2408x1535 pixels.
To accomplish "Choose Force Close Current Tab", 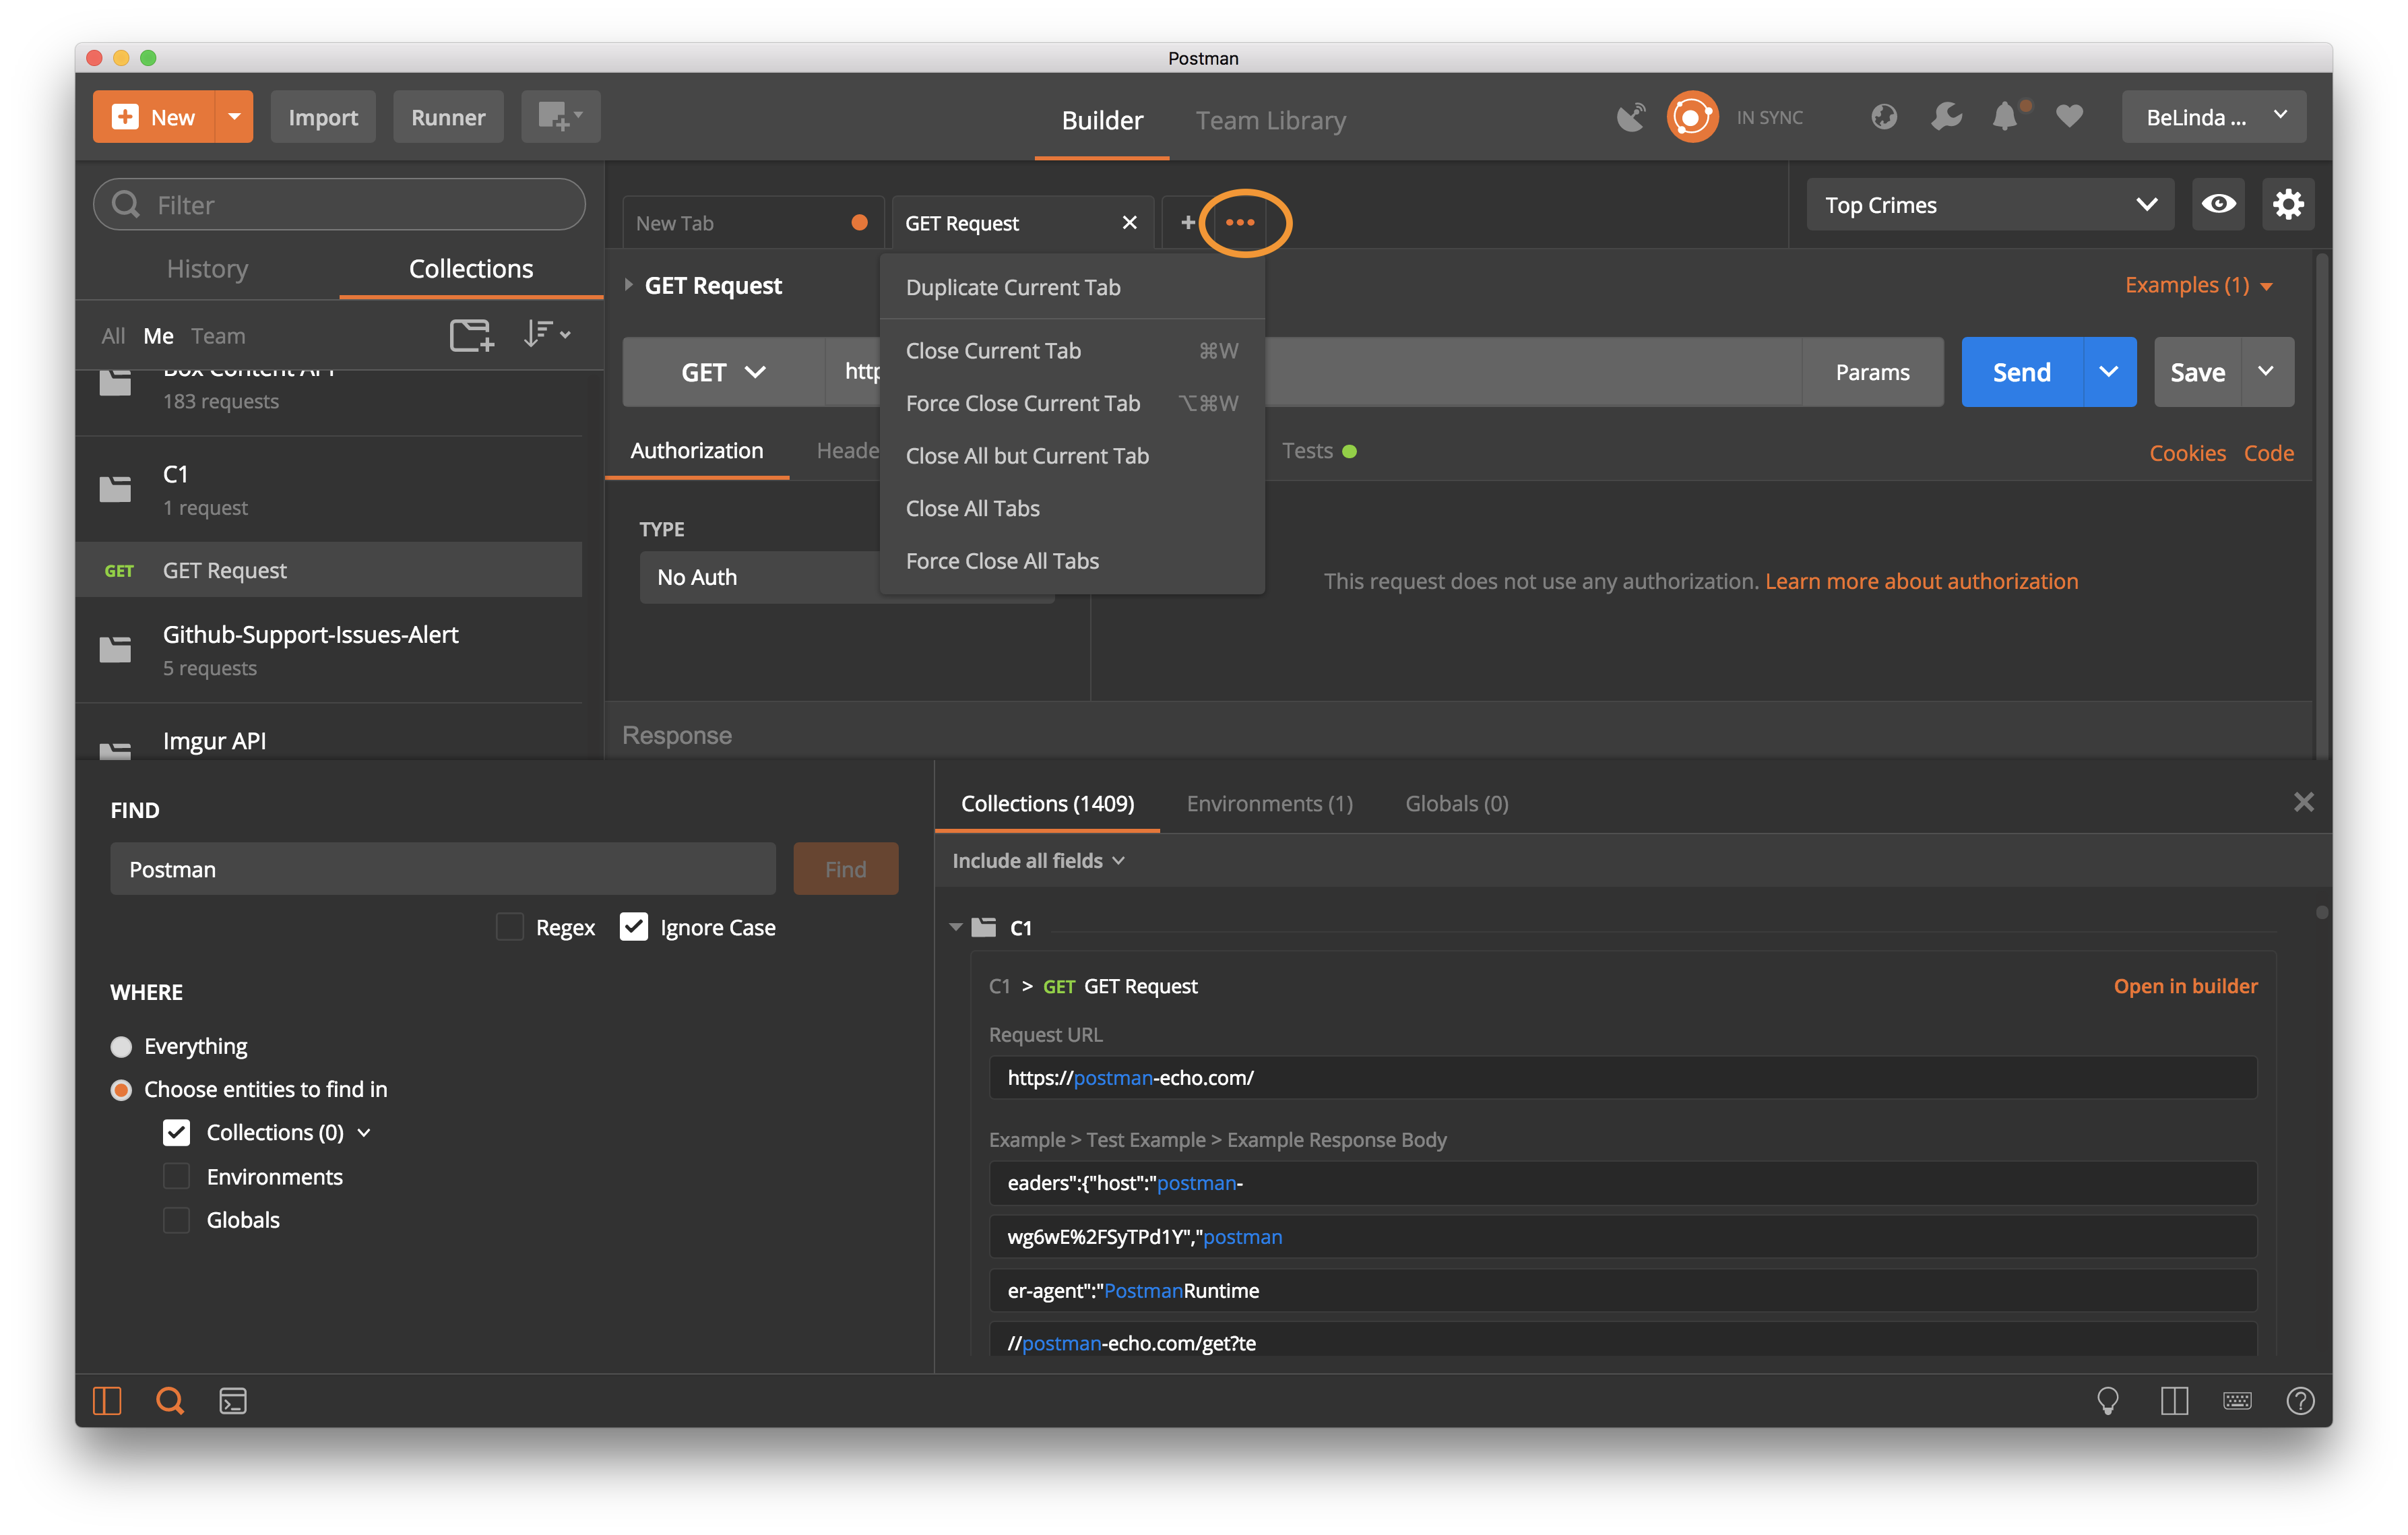I will tap(1072, 403).
